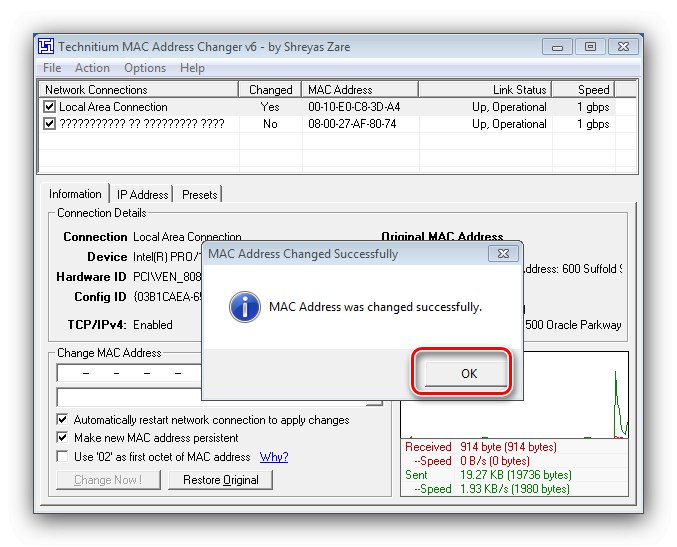Switch to the IP Address tab
Viewport: 677px width, 547px height.
(x=142, y=195)
